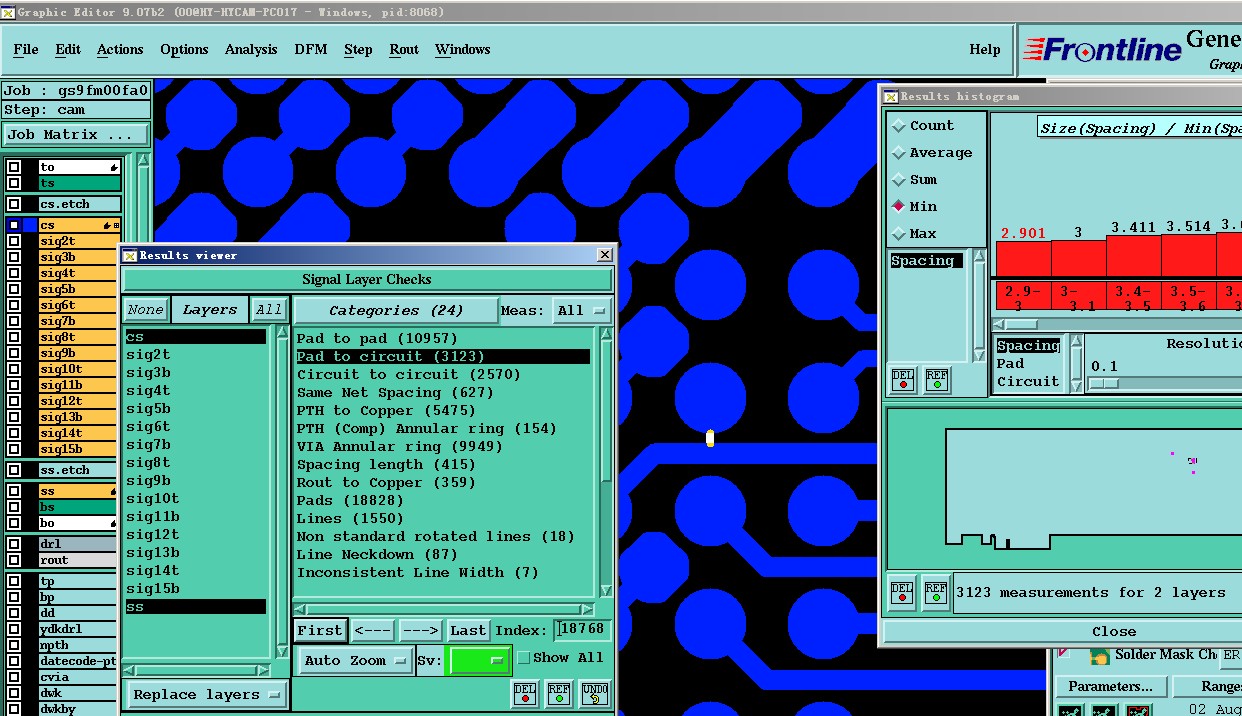This screenshot has height=716, width=1242.
Task: Click the categories list horizontal scrollbar
Action: 446,609
